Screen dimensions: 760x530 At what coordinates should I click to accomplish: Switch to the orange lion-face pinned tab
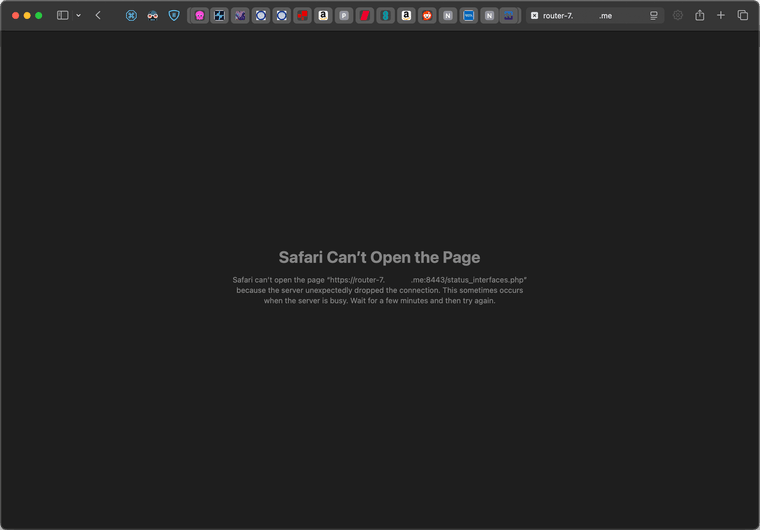(x=427, y=16)
